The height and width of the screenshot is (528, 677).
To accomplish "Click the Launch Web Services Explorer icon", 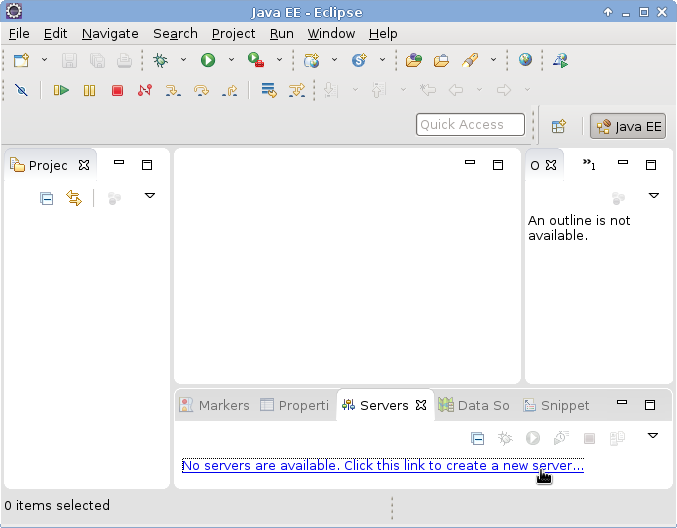I will tap(560, 60).
